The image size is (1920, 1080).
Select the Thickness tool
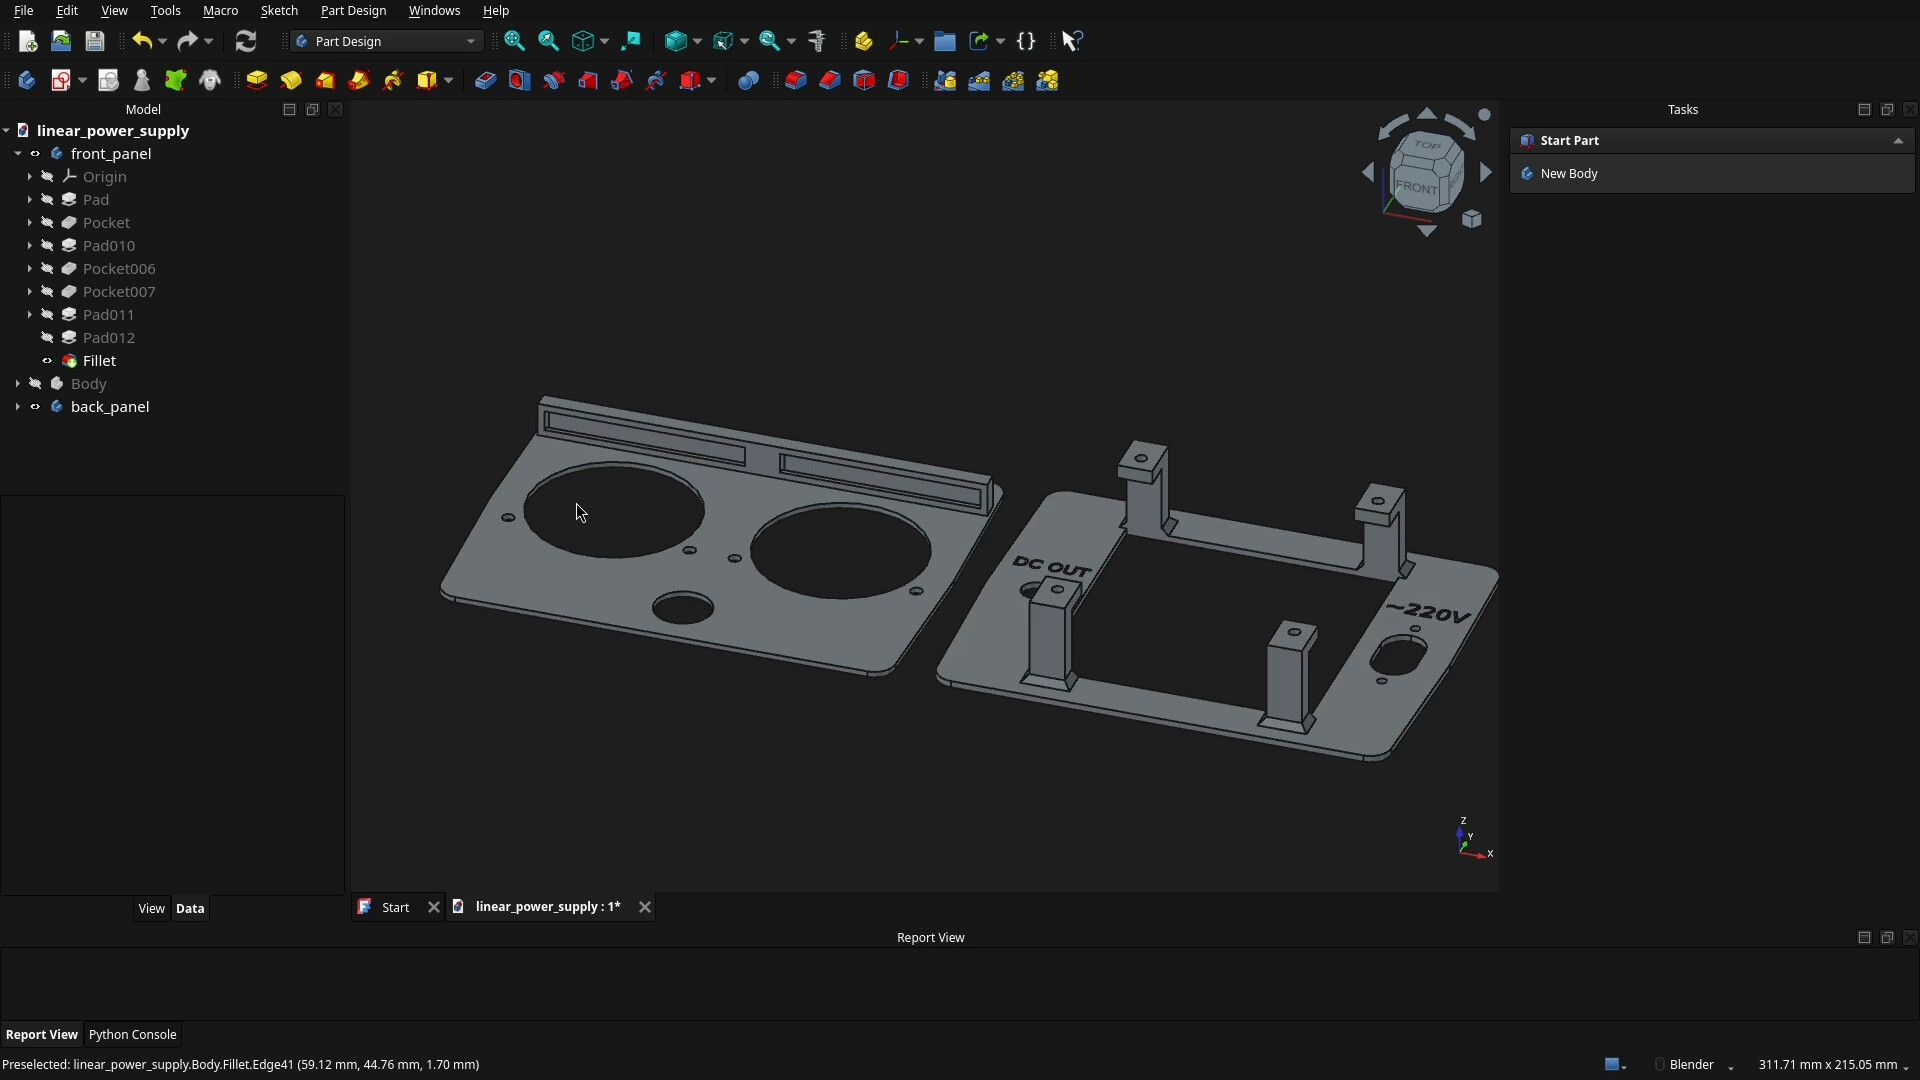tap(898, 81)
